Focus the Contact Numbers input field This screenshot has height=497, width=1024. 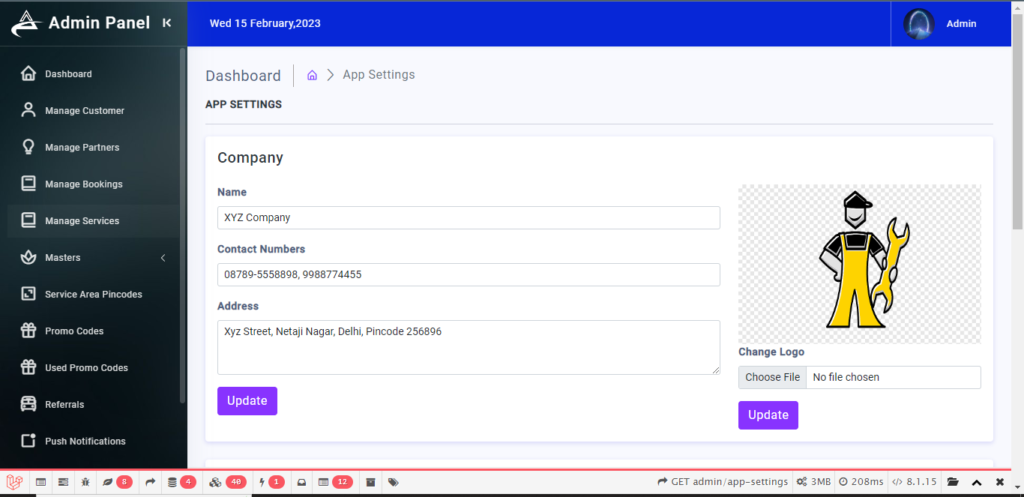tap(468, 275)
